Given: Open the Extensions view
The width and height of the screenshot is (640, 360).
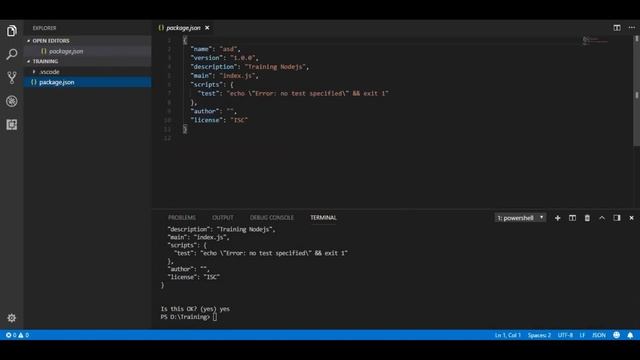Looking at the screenshot, I should tap(11, 124).
